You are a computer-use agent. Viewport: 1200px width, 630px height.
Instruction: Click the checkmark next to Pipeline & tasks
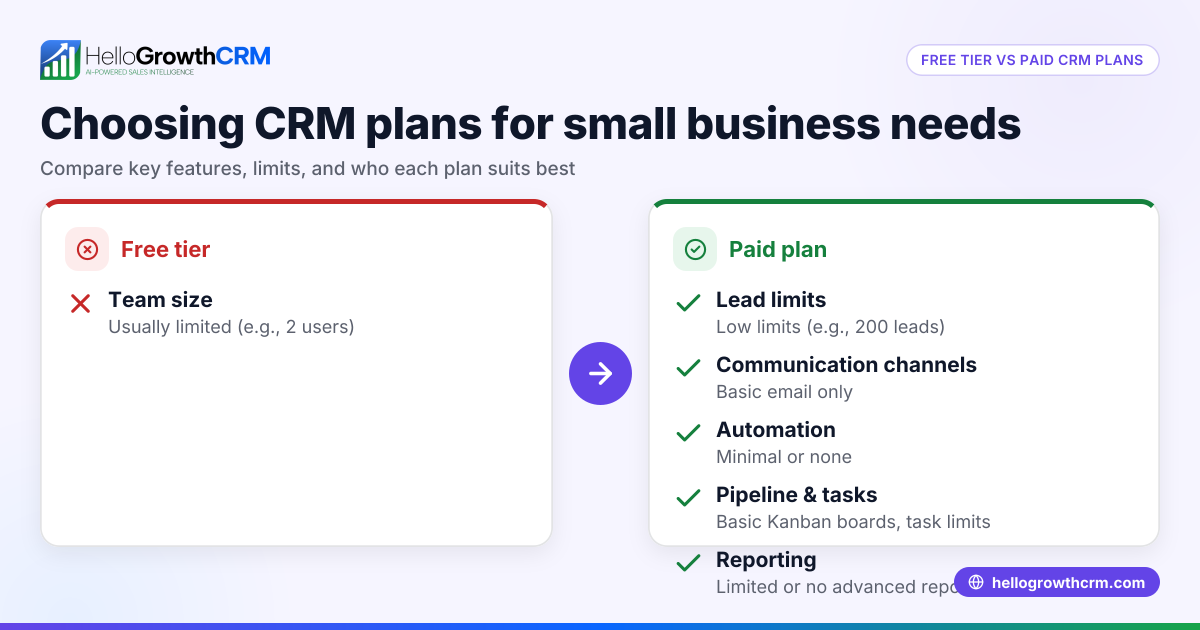(x=688, y=498)
